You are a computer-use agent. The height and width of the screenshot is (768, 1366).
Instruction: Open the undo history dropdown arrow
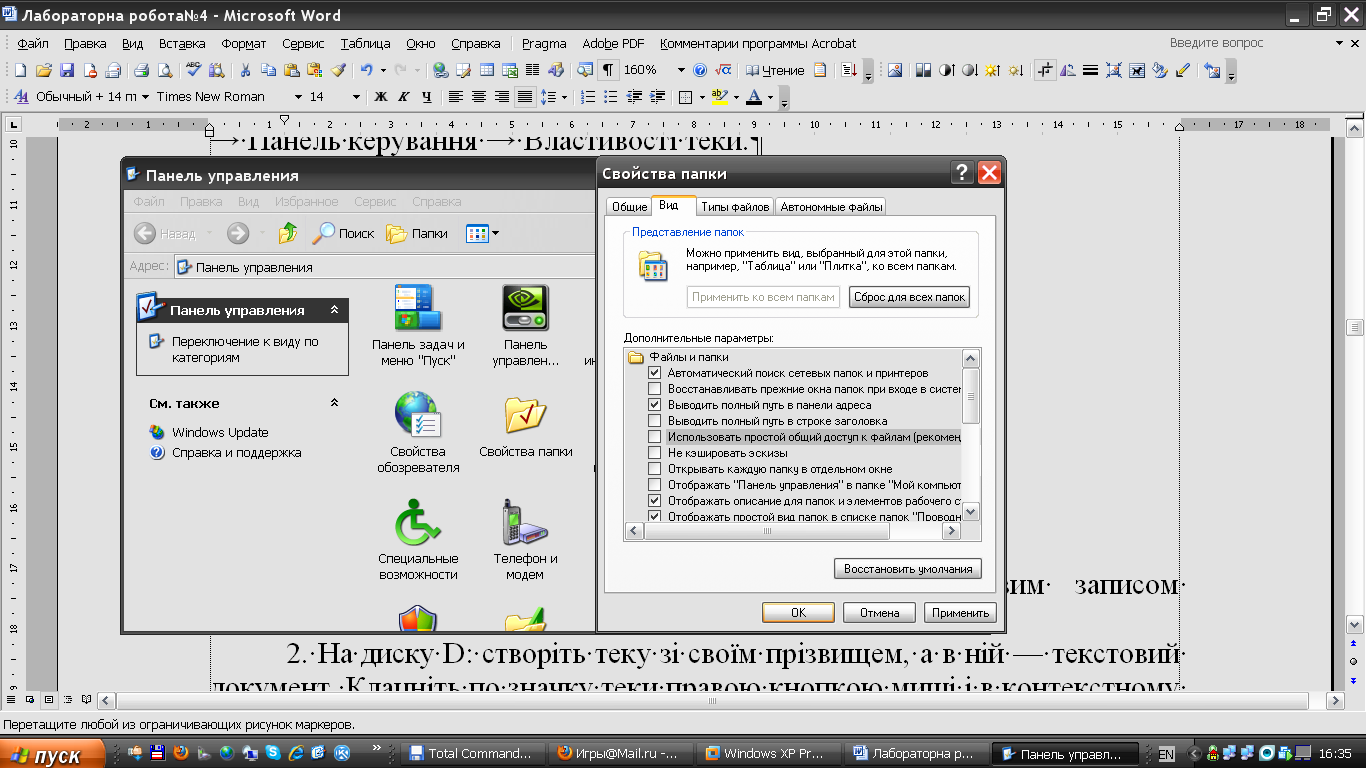pyautogui.click(x=382, y=70)
